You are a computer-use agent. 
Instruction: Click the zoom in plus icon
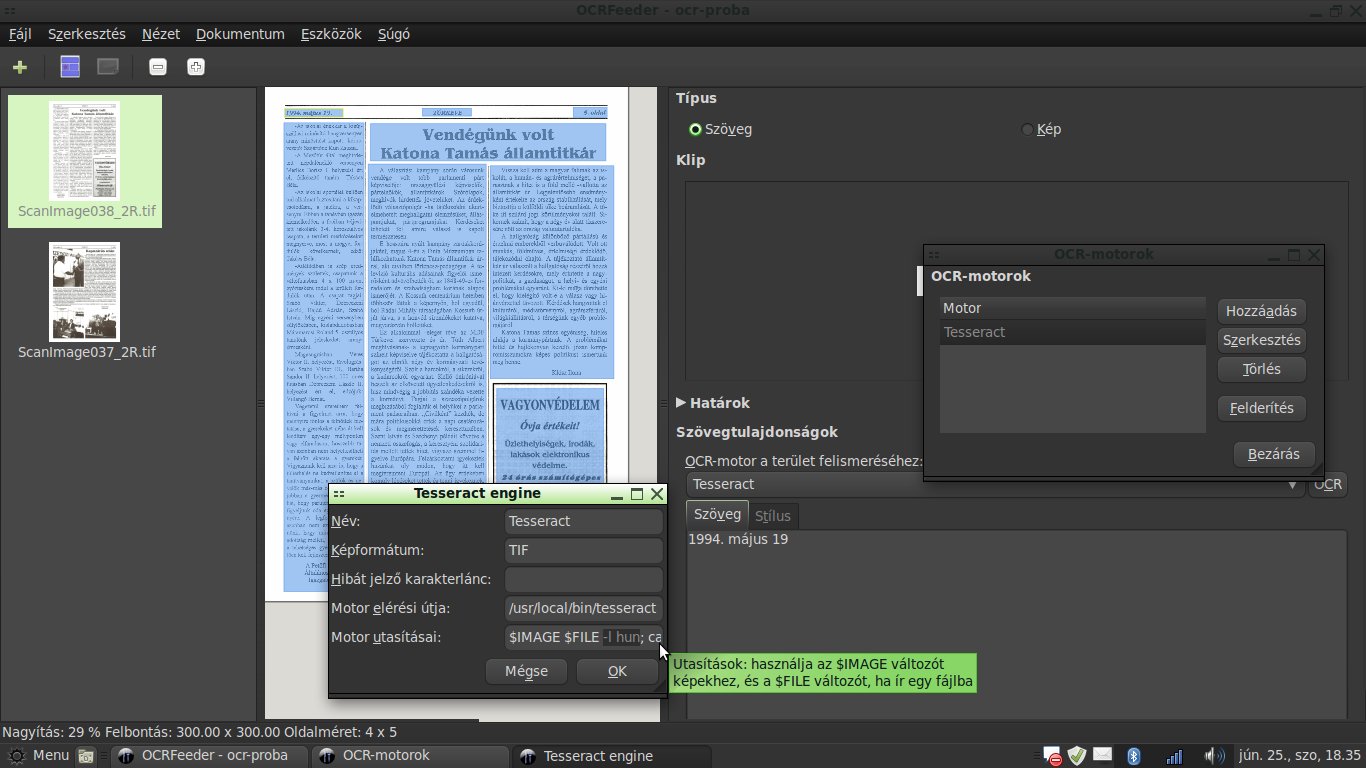pos(196,67)
